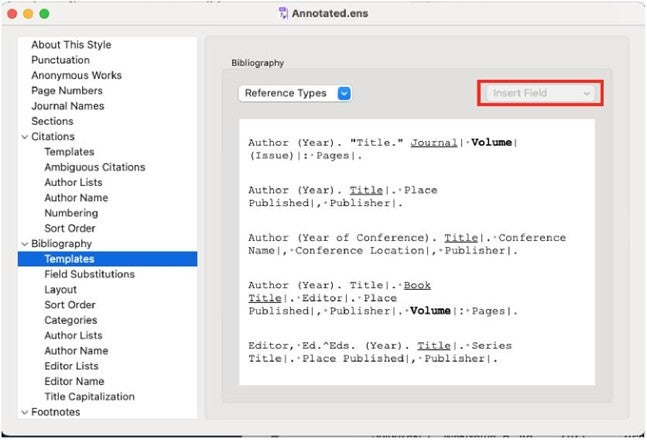
Task: Open Page Numbers settings
Action: point(67,90)
